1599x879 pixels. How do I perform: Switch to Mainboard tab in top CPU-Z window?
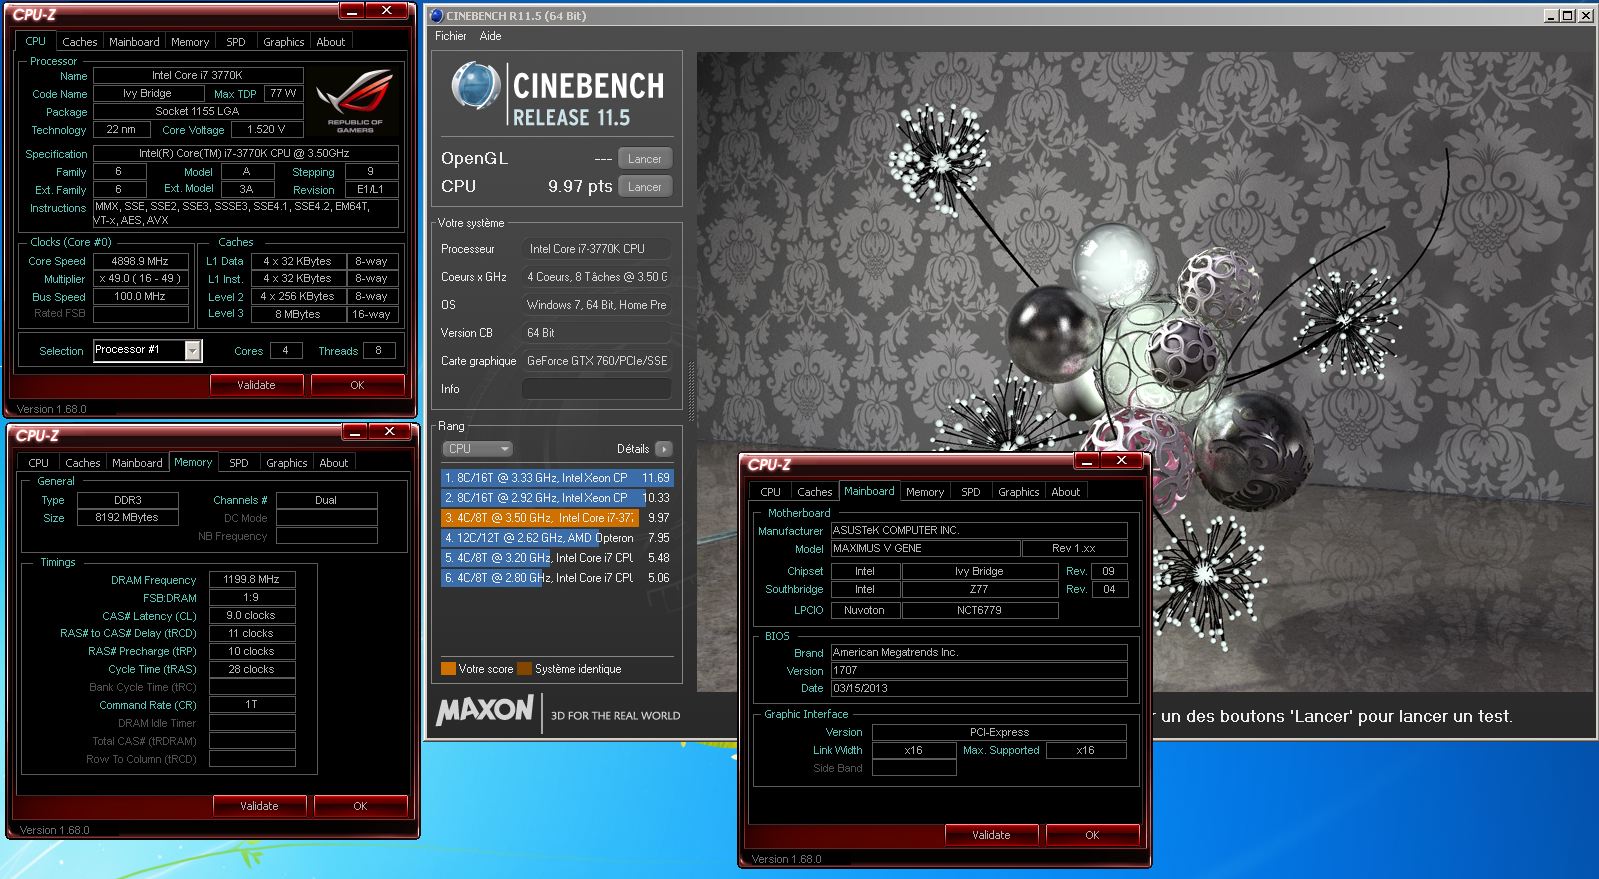pyautogui.click(x=134, y=42)
